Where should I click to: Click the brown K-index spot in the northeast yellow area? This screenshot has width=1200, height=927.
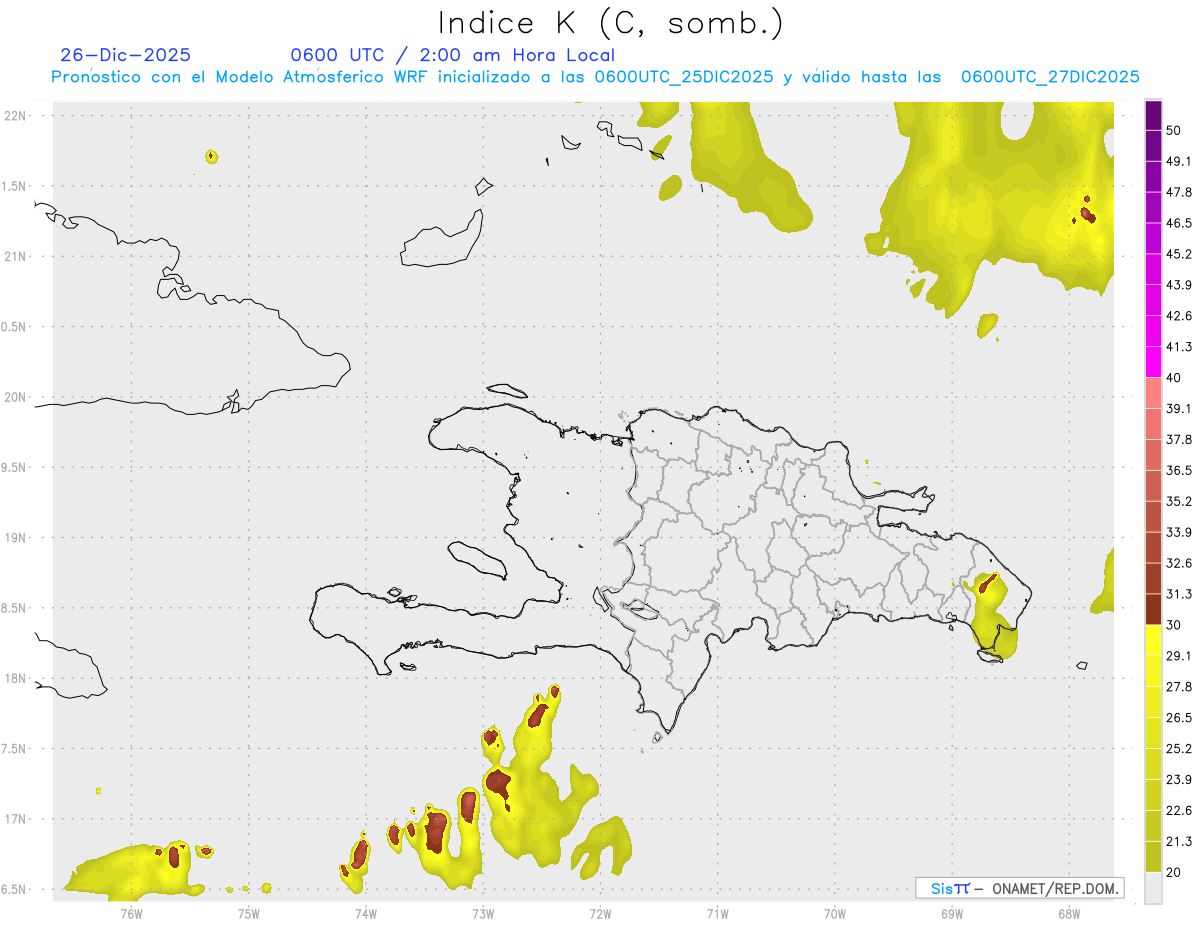click(1088, 214)
